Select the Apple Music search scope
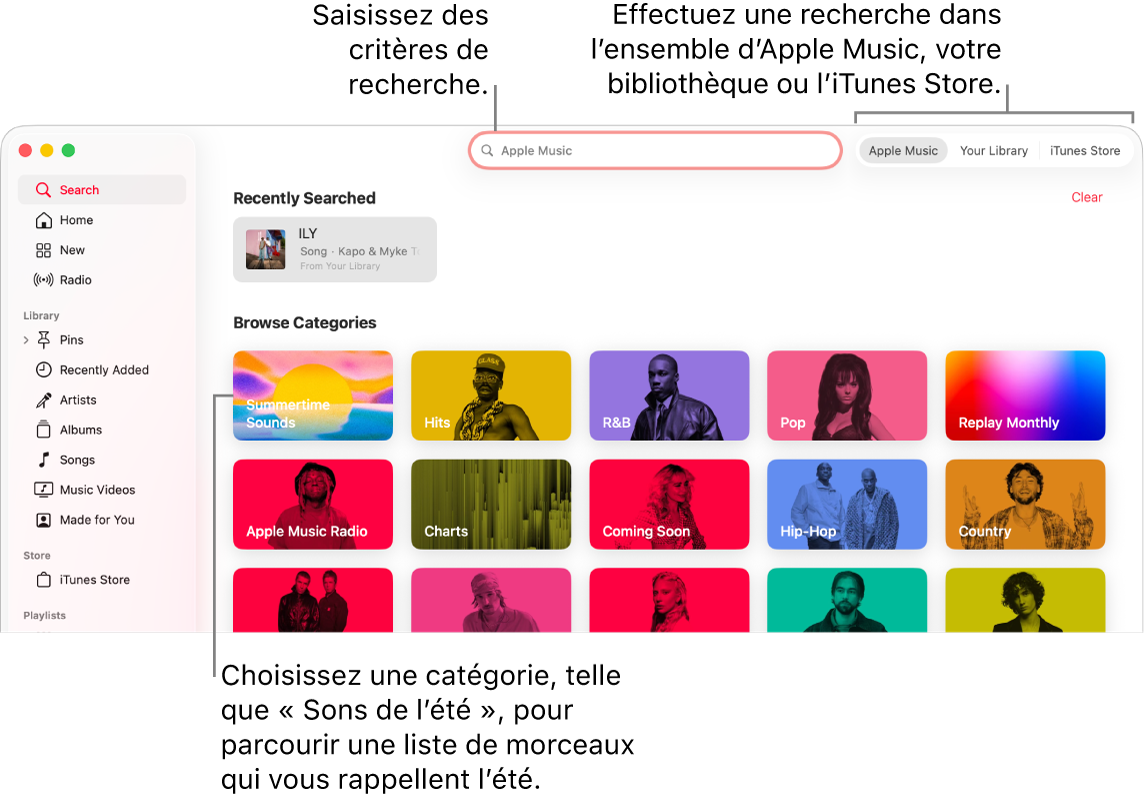The height and width of the screenshot is (801, 1146). (903, 150)
